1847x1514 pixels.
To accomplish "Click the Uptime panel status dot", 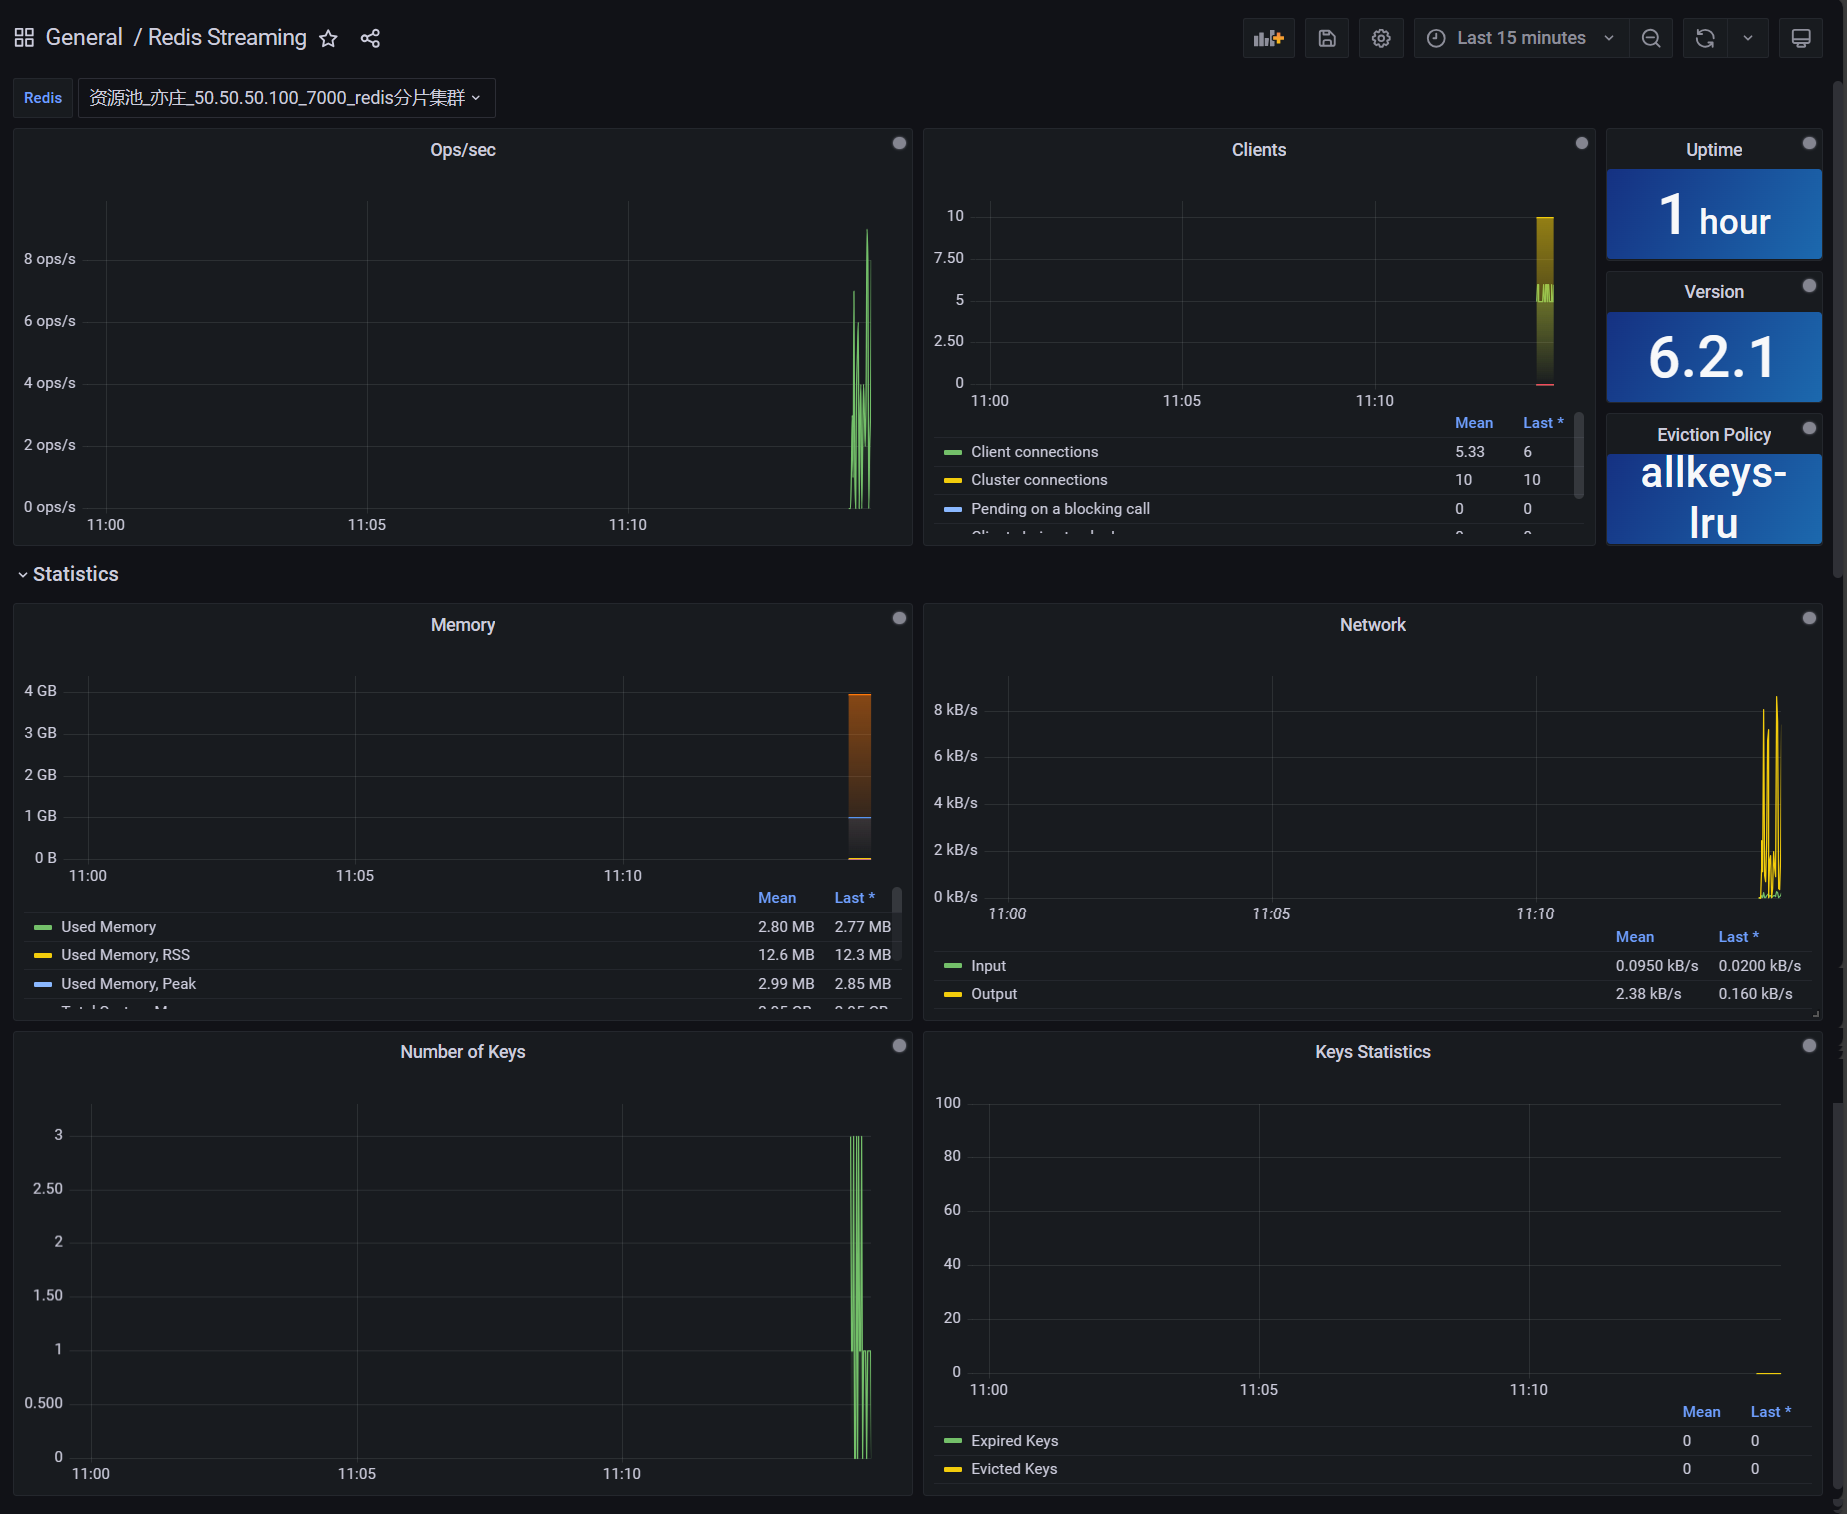I will click(x=1809, y=143).
